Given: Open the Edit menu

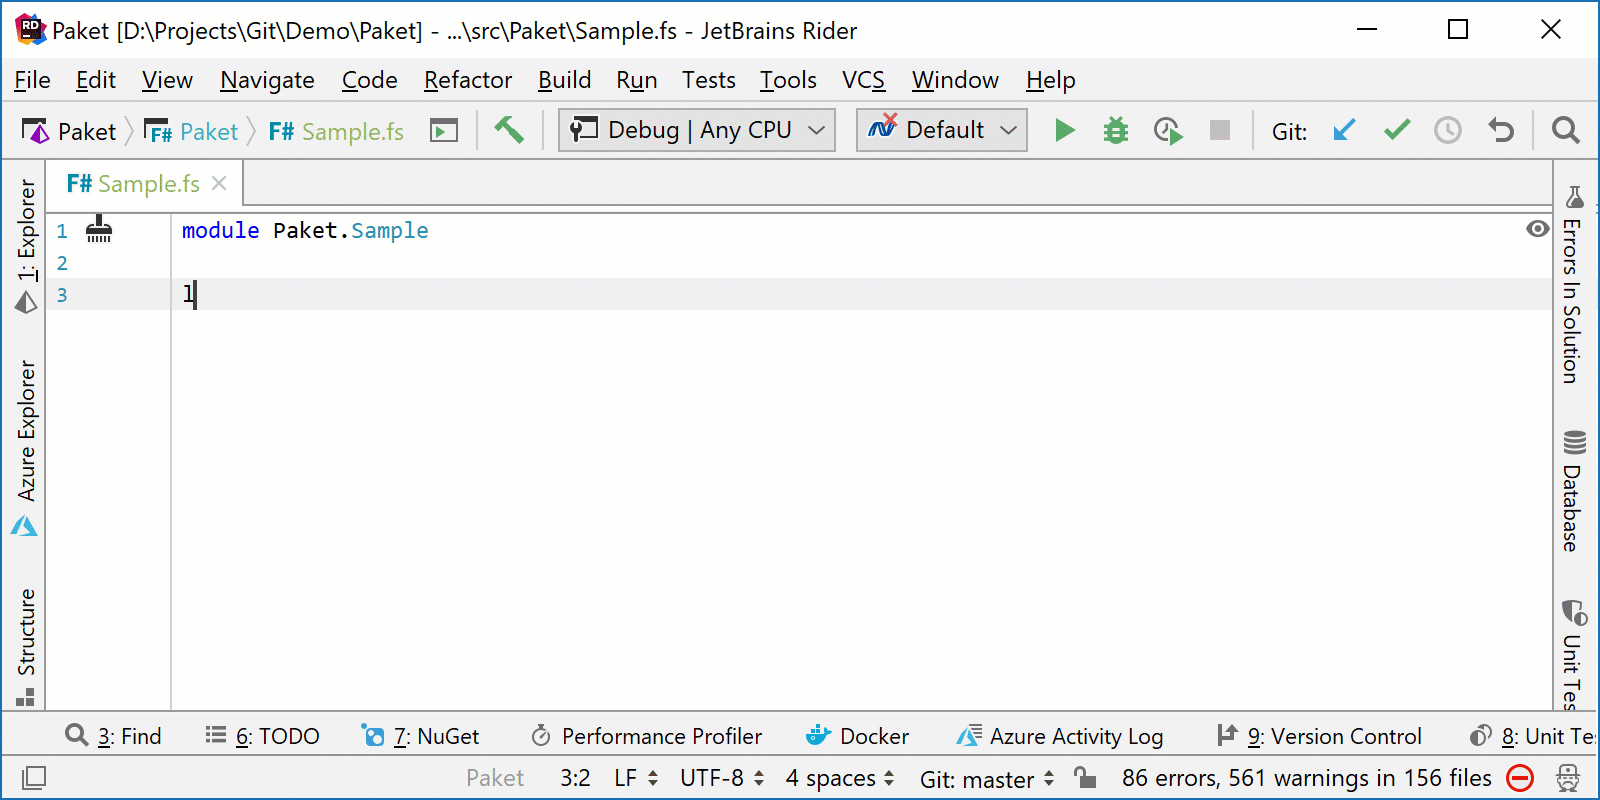Looking at the screenshot, I should (96, 80).
